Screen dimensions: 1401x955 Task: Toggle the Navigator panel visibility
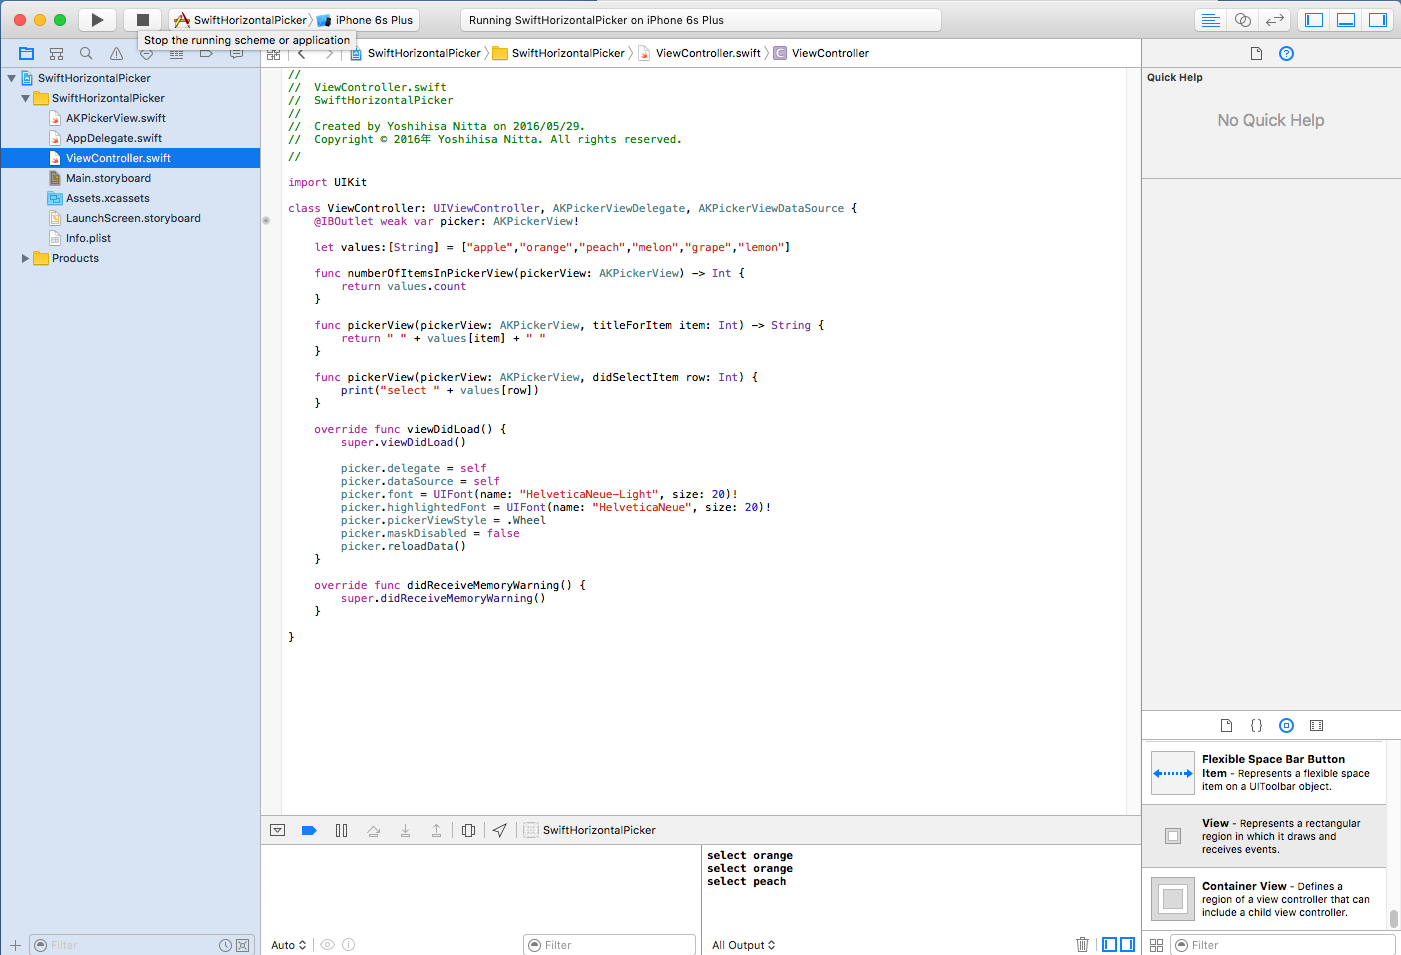click(x=1314, y=20)
